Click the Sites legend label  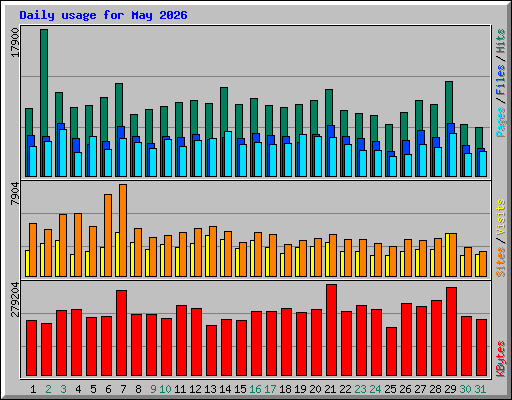point(501,262)
